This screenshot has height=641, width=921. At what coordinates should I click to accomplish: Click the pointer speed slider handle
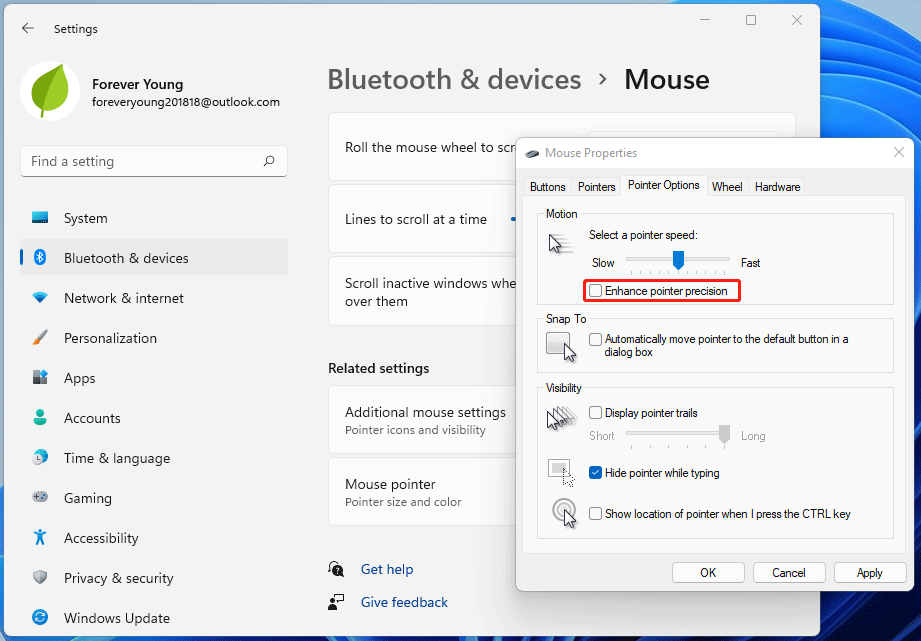[x=678, y=260]
